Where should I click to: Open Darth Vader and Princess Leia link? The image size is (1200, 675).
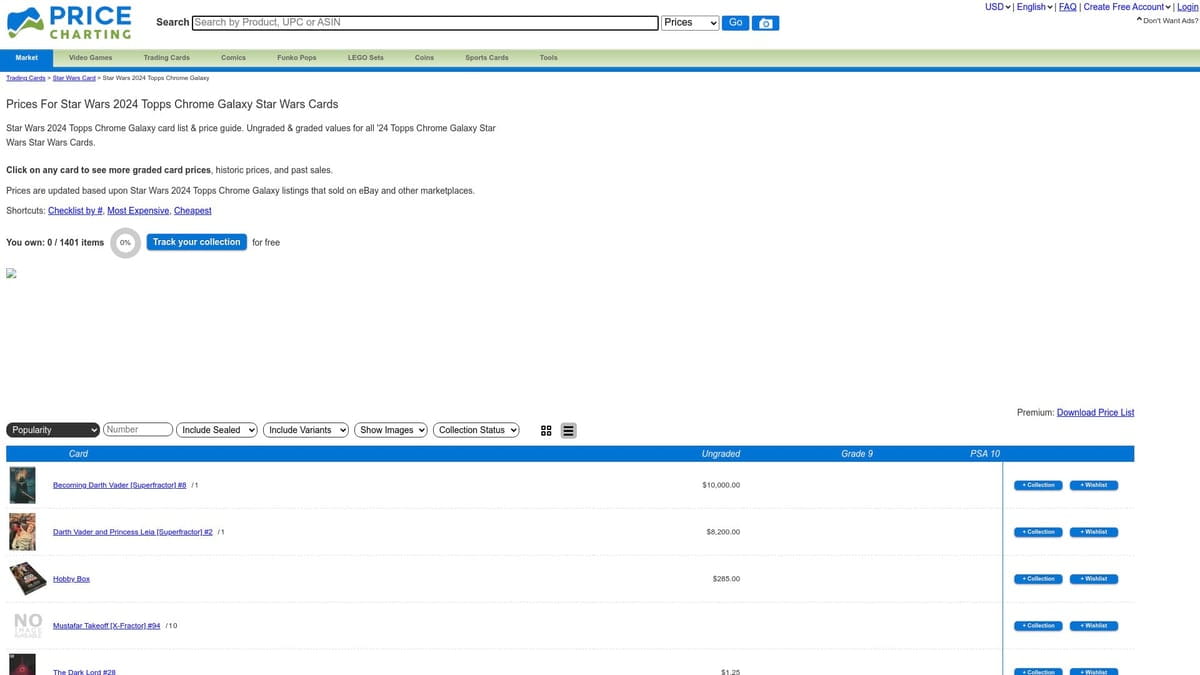click(133, 532)
